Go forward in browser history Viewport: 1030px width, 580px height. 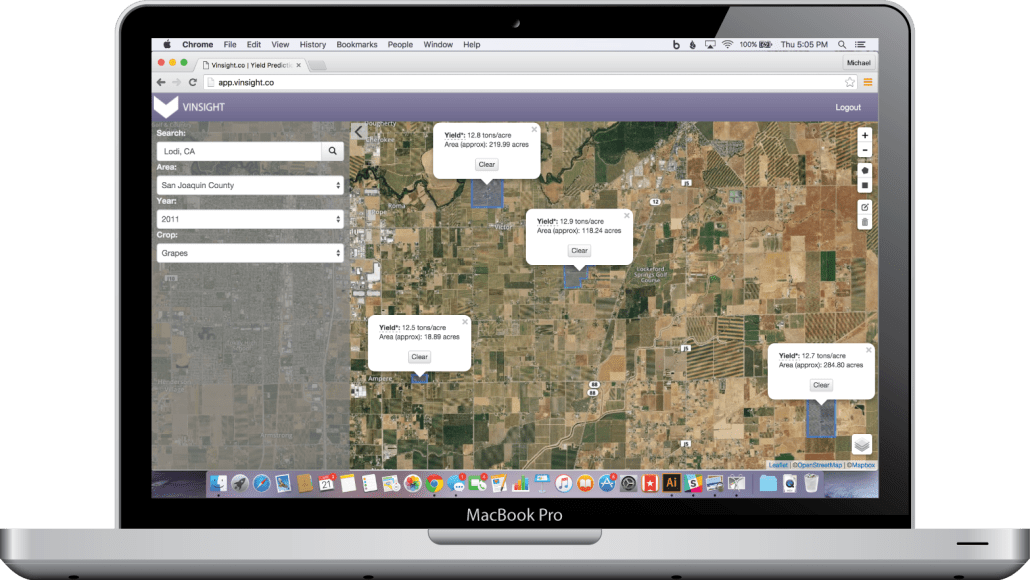click(x=176, y=82)
